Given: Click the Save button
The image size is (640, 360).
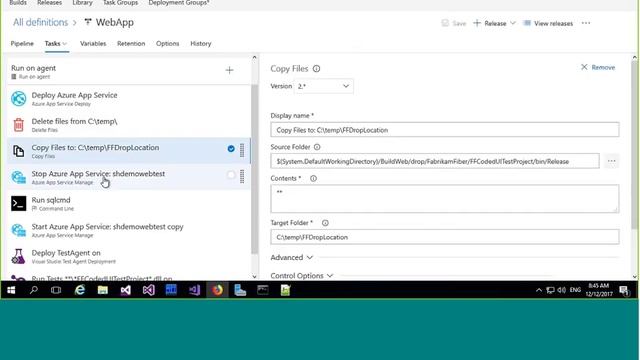Looking at the screenshot, I should (453, 23).
